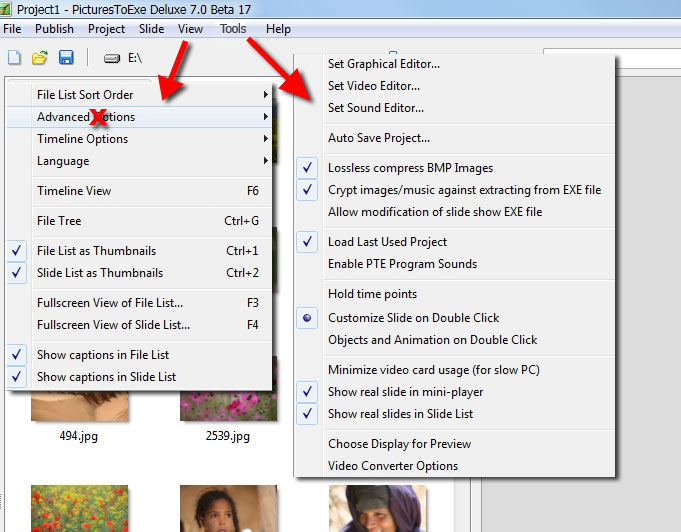
Task: Toggle Crypt images/music against extracting option
Action: [454, 190]
